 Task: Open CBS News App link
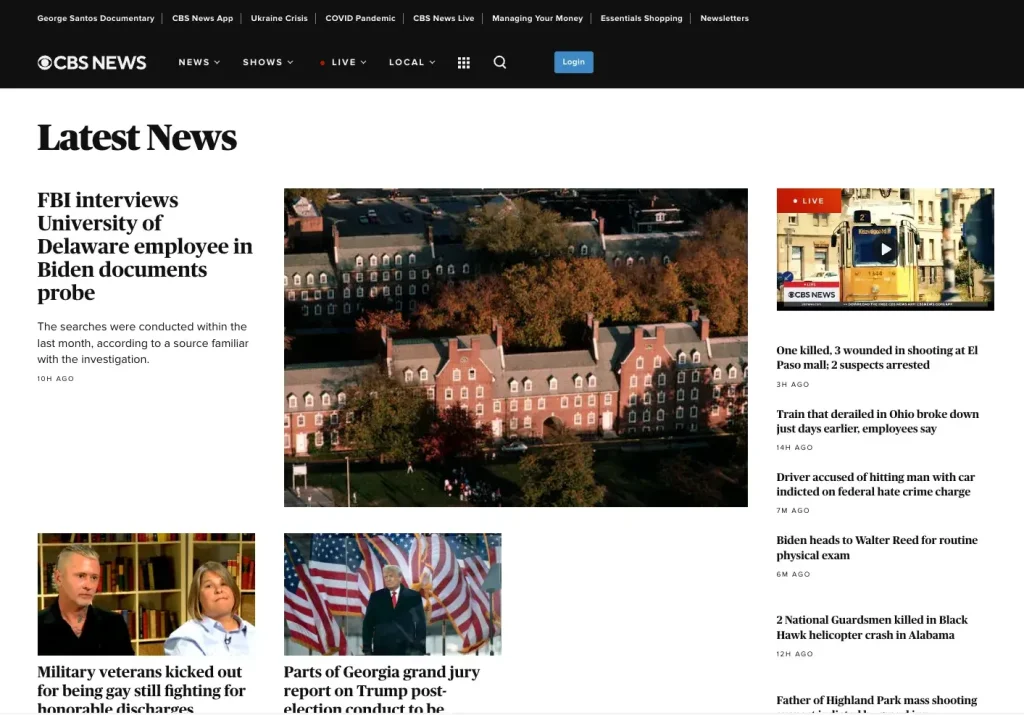[202, 18]
